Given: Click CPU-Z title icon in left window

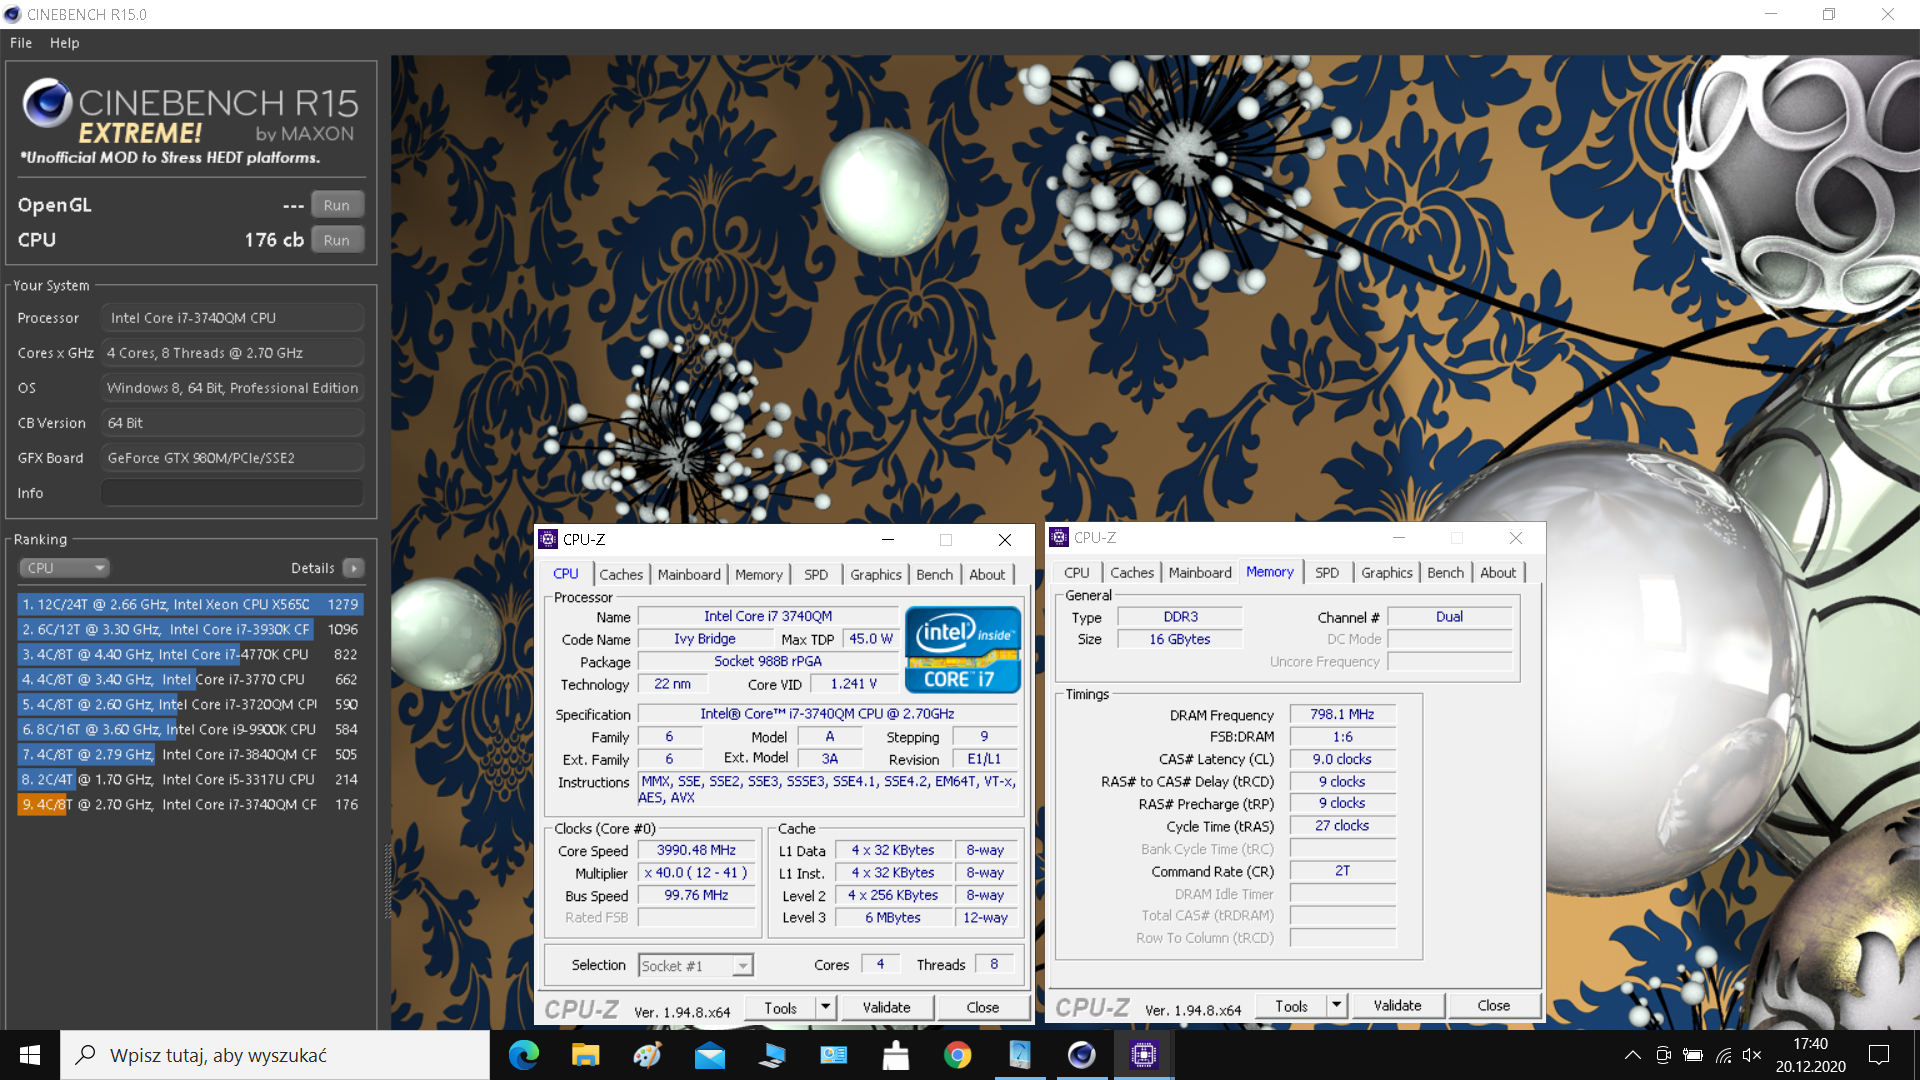Looking at the screenshot, I should click(548, 539).
